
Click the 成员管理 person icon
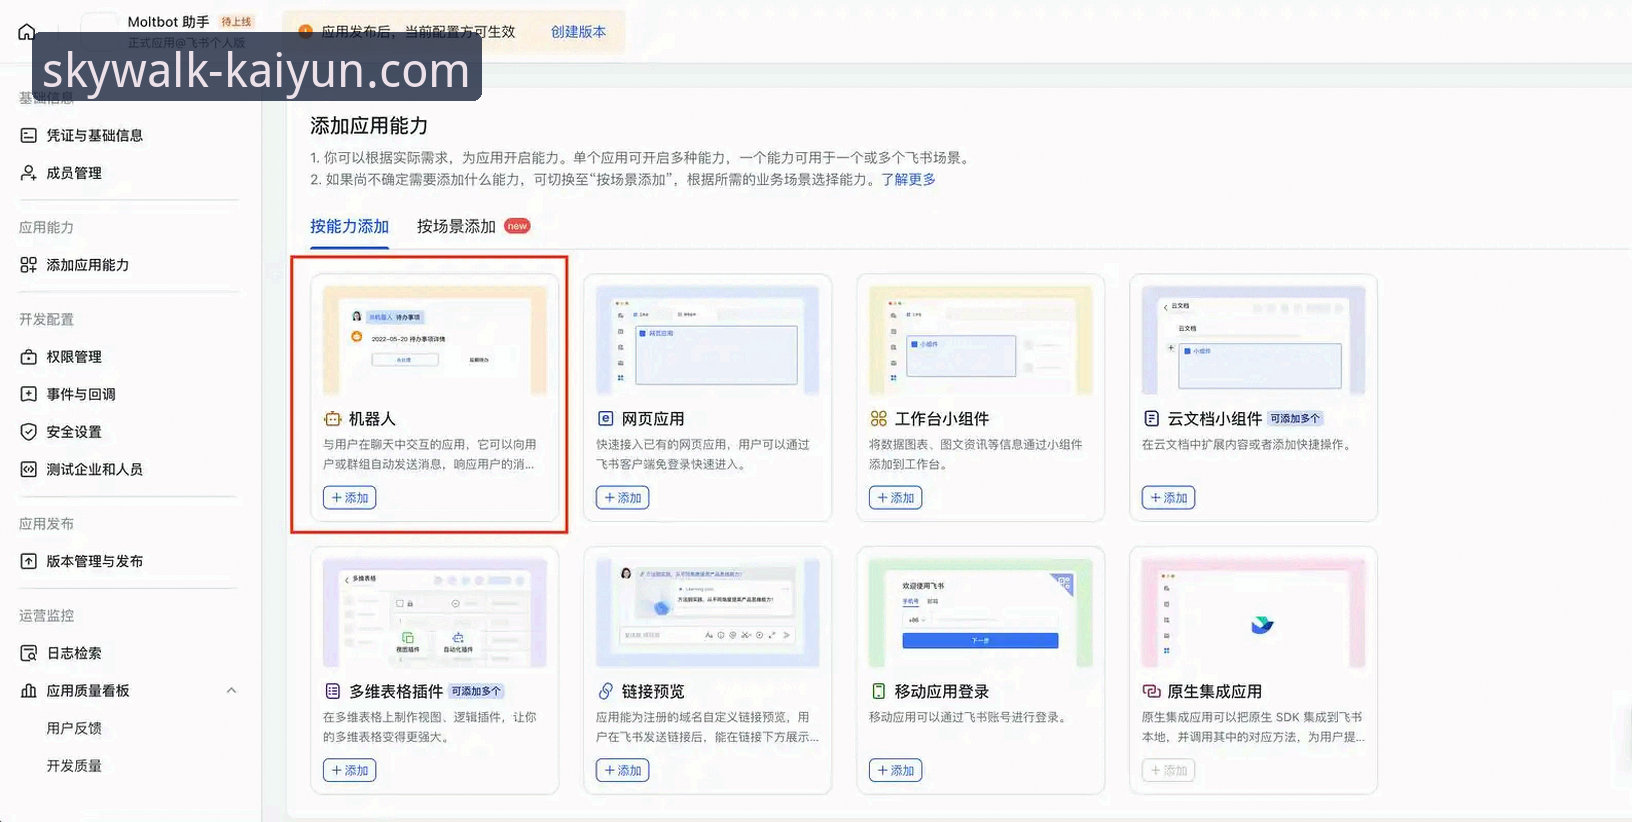pyautogui.click(x=29, y=173)
